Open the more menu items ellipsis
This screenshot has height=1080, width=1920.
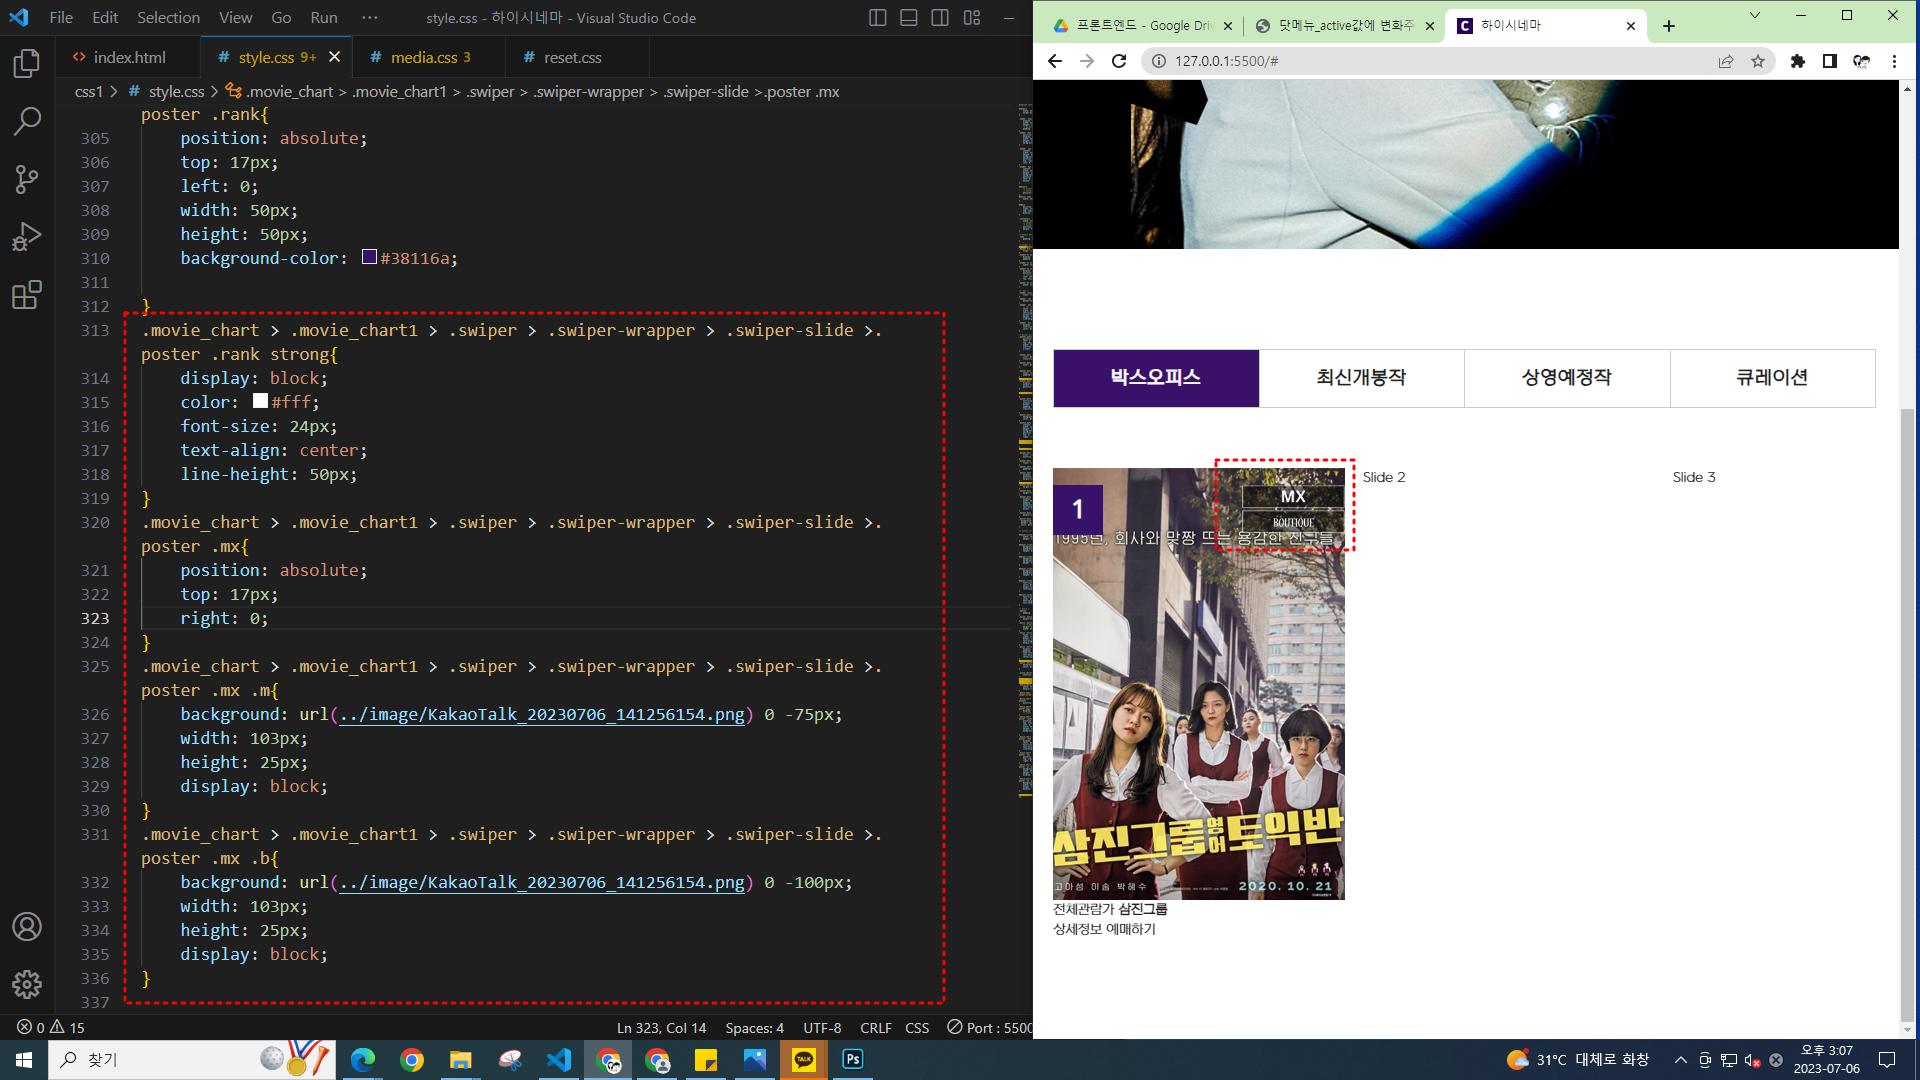click(x=369, y=18)
